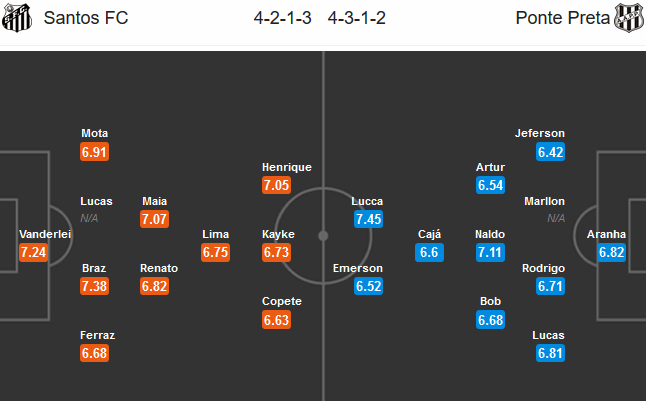This screenshot has width=646, height=401.
Task: Click Cajá's 6.6 rating badge
Action: 429,252
